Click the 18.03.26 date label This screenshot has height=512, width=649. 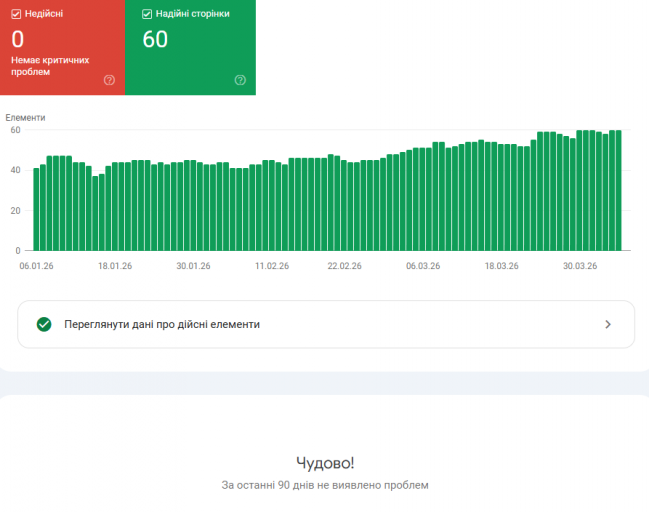click(x=502, y=266)
